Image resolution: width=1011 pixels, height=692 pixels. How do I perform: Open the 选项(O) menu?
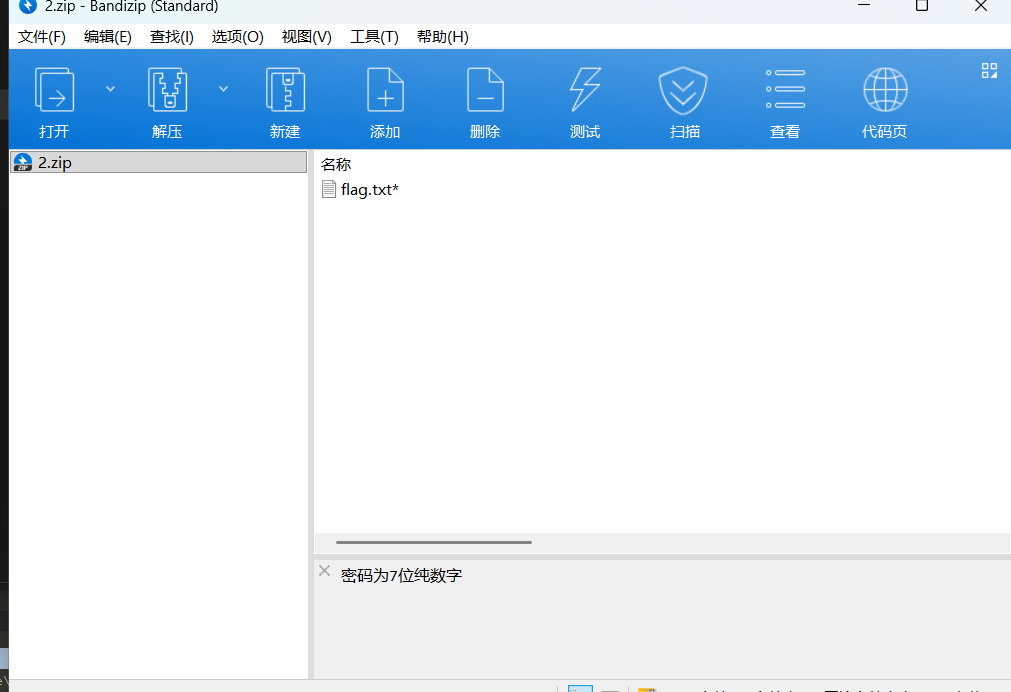pos(237,37)
